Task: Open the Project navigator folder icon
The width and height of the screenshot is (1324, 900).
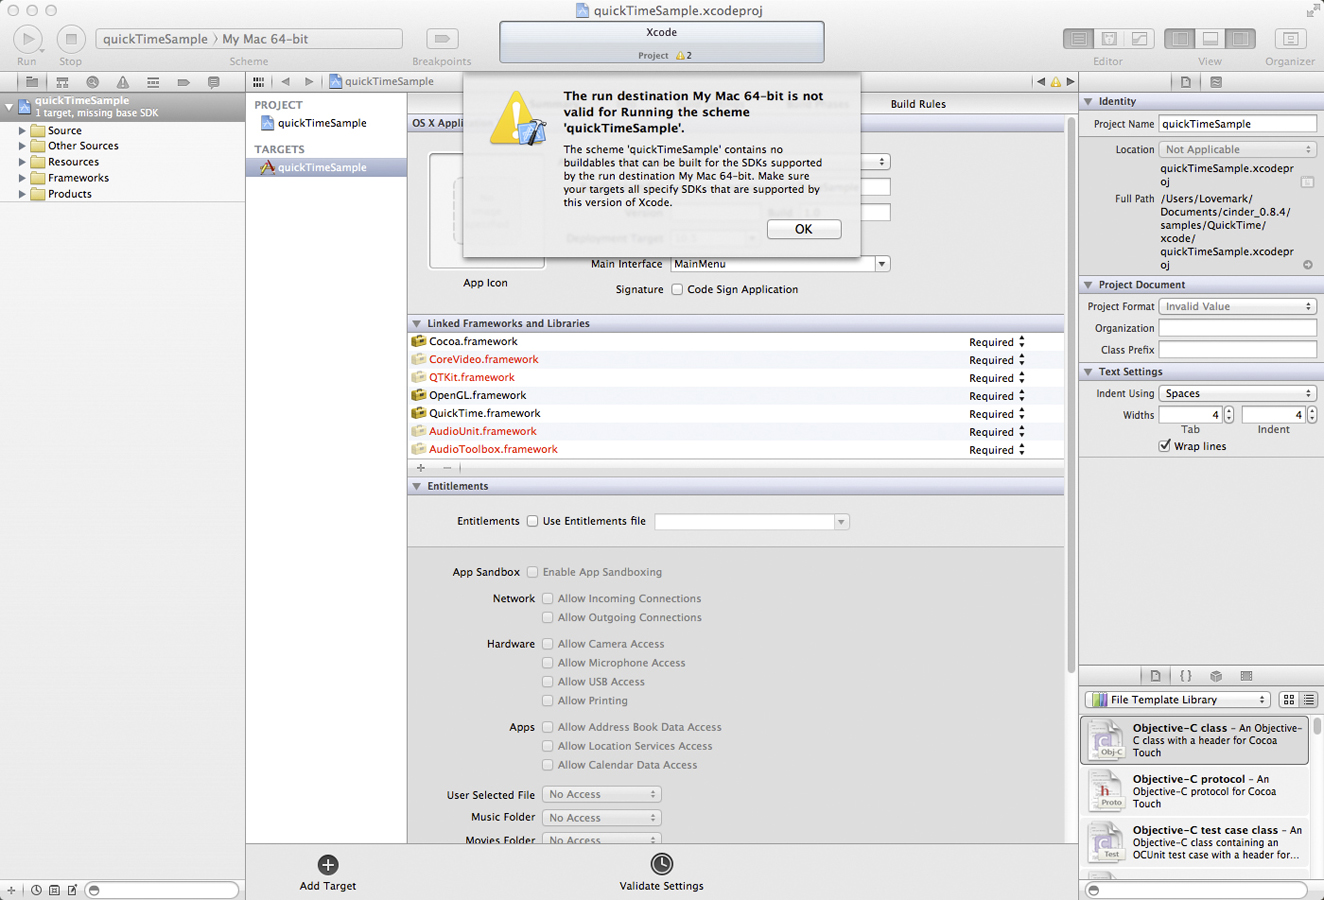Action: click(32, 82)
